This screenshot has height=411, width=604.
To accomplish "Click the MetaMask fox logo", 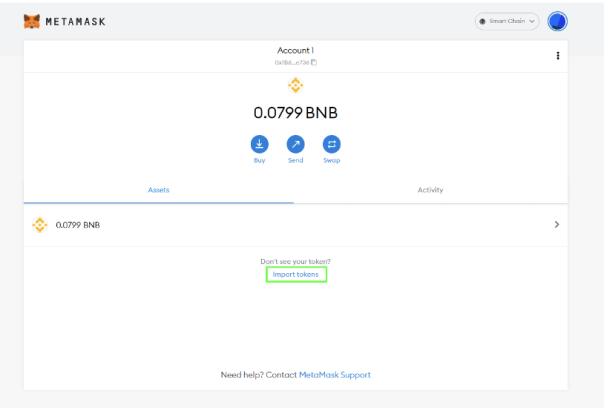I will (x=32, y=22).
